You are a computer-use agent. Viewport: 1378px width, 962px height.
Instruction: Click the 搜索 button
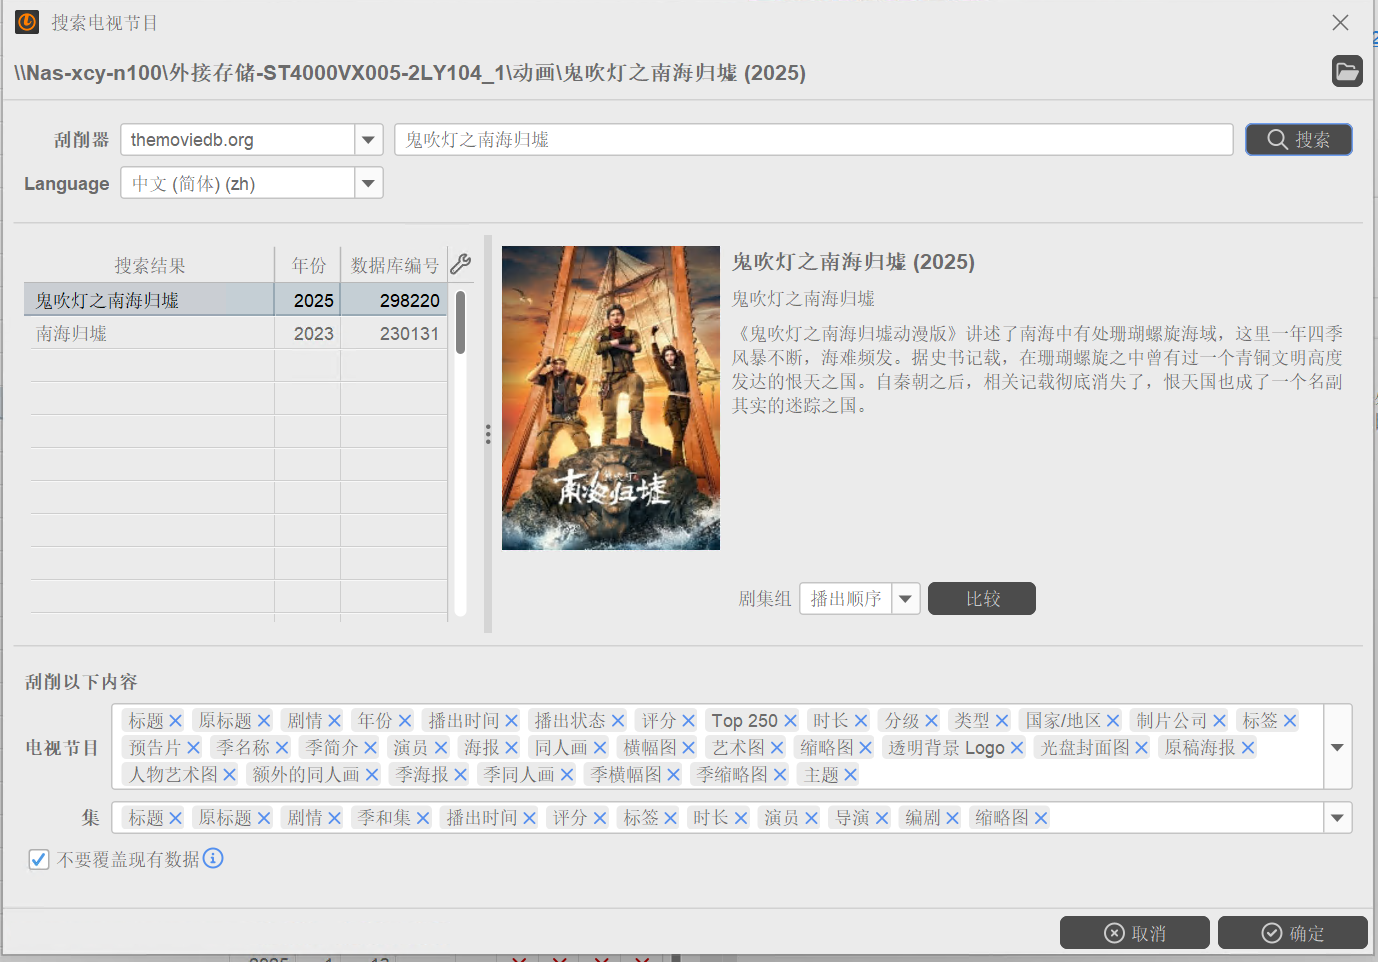click(1299, 139)
